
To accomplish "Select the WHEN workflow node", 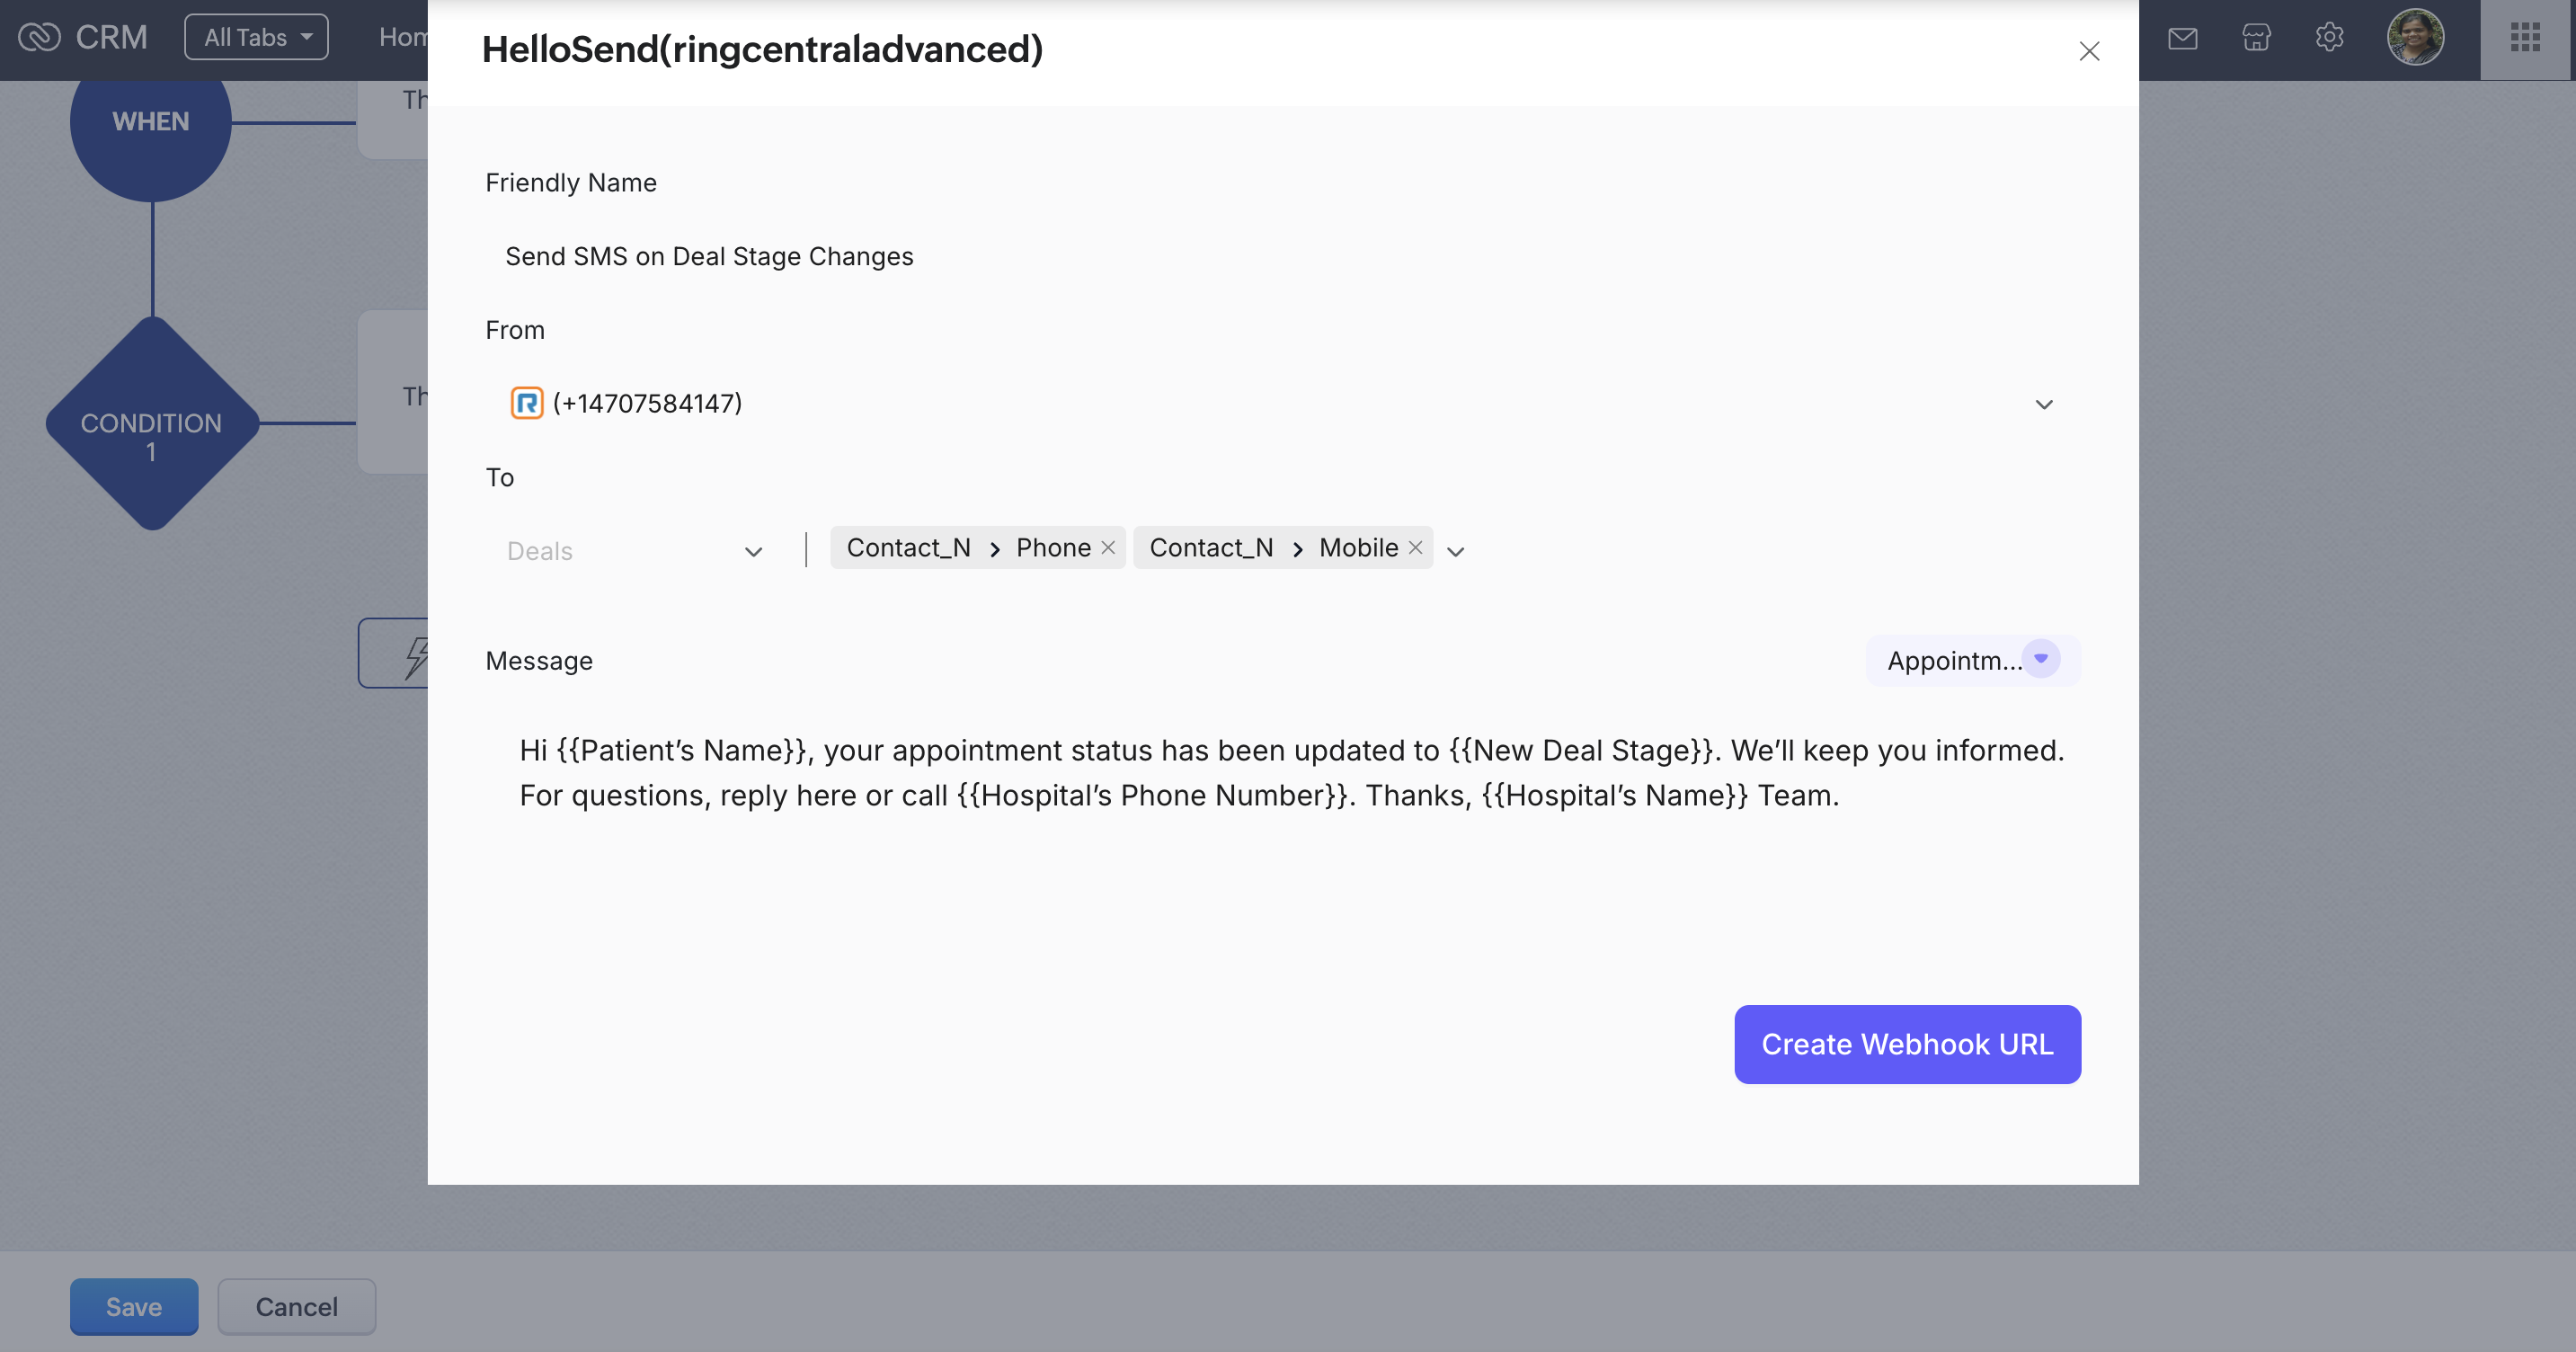I will pos(151,122).
